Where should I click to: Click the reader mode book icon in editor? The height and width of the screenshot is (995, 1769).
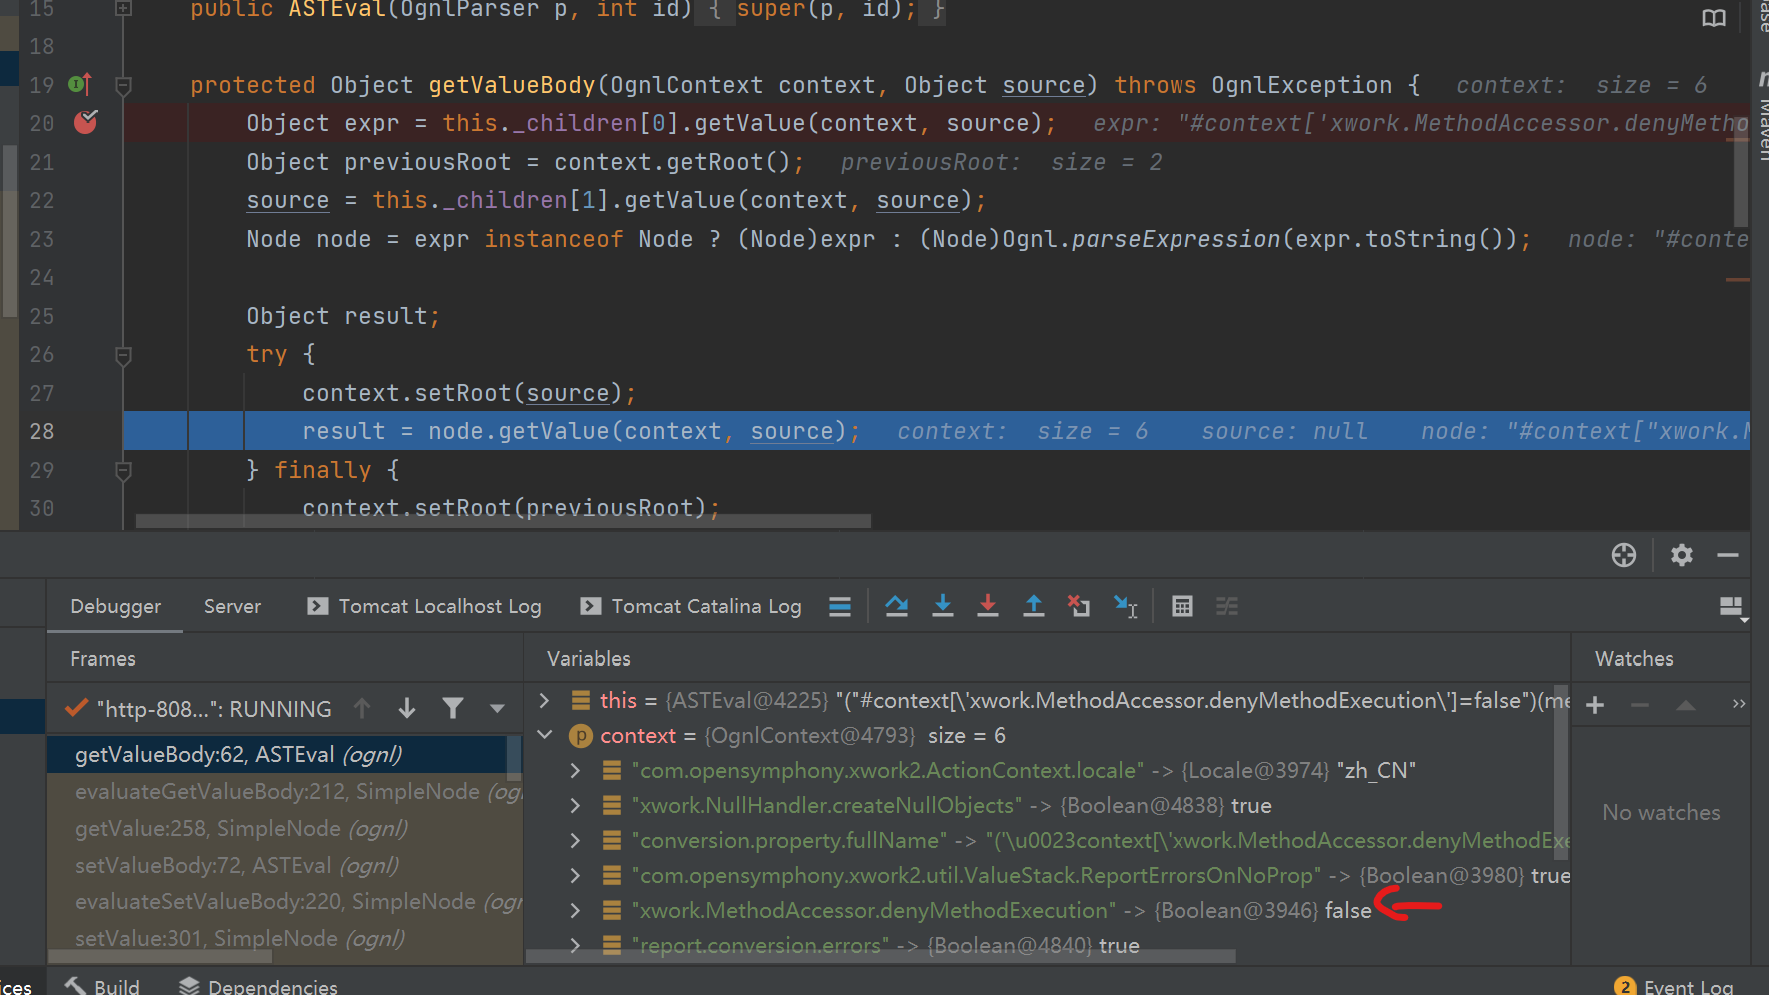pyautogui.click(x=1714, y=18)
